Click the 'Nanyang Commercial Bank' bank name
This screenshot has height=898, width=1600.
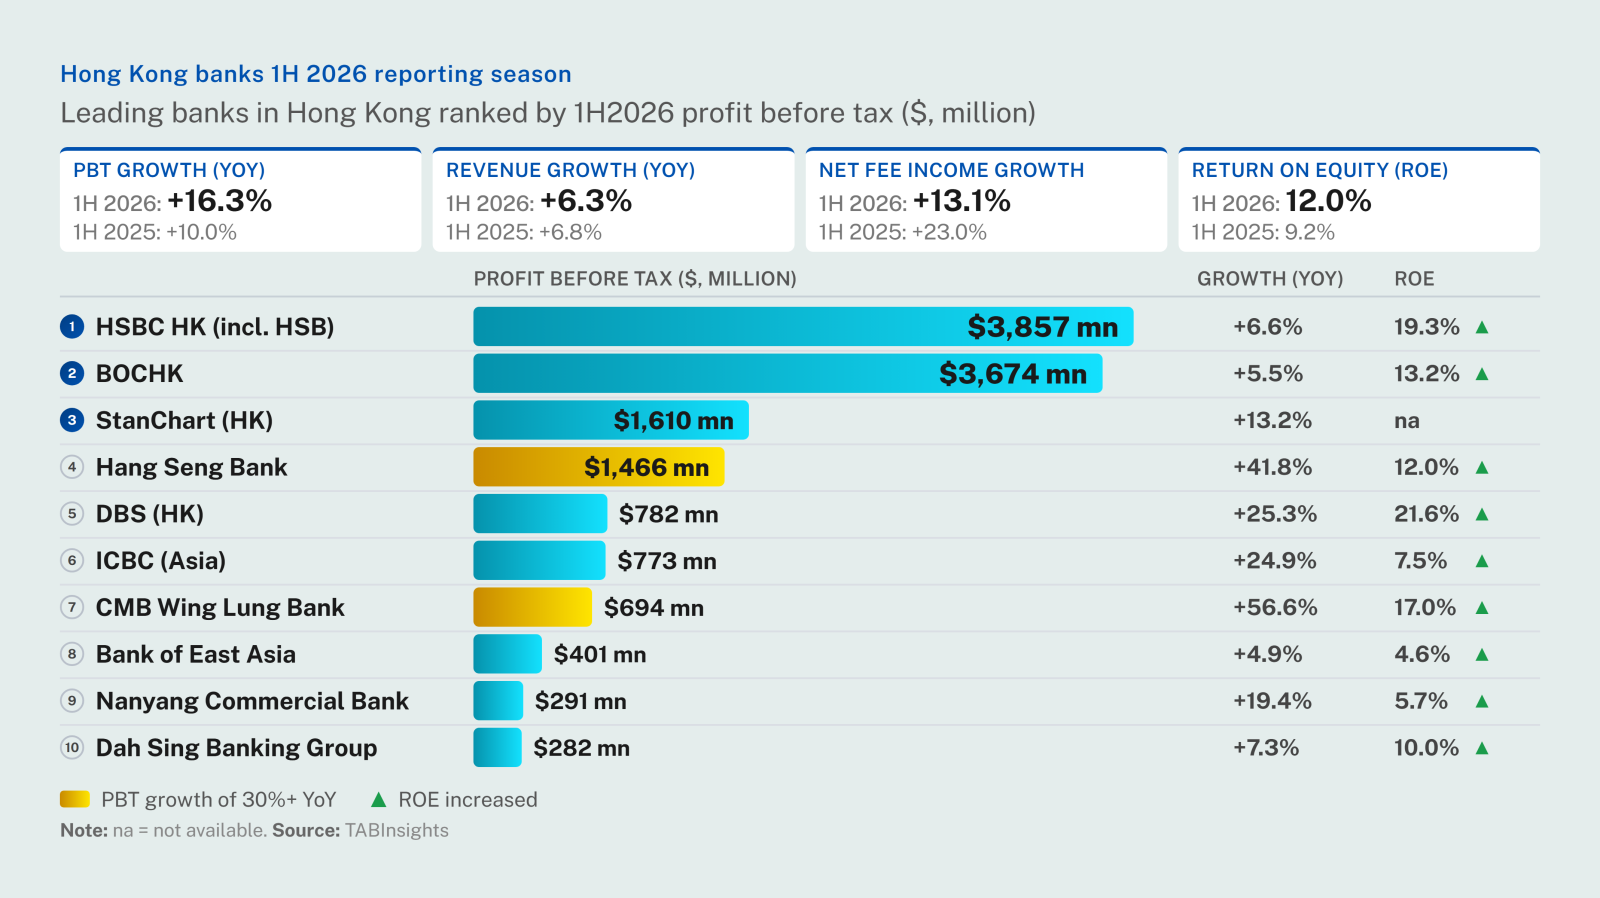[252, 702]
